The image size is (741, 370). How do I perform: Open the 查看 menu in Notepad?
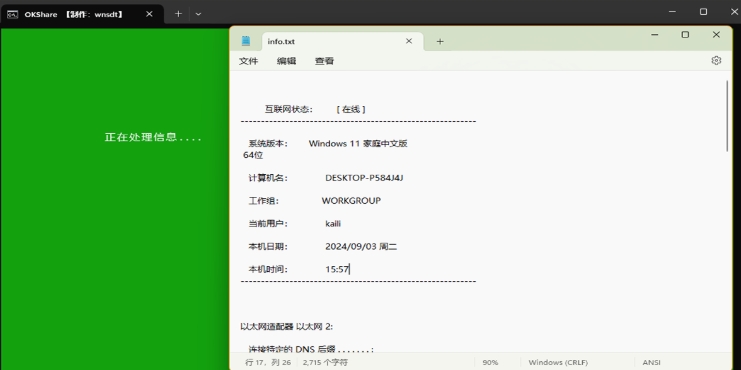tap(324, 61)
